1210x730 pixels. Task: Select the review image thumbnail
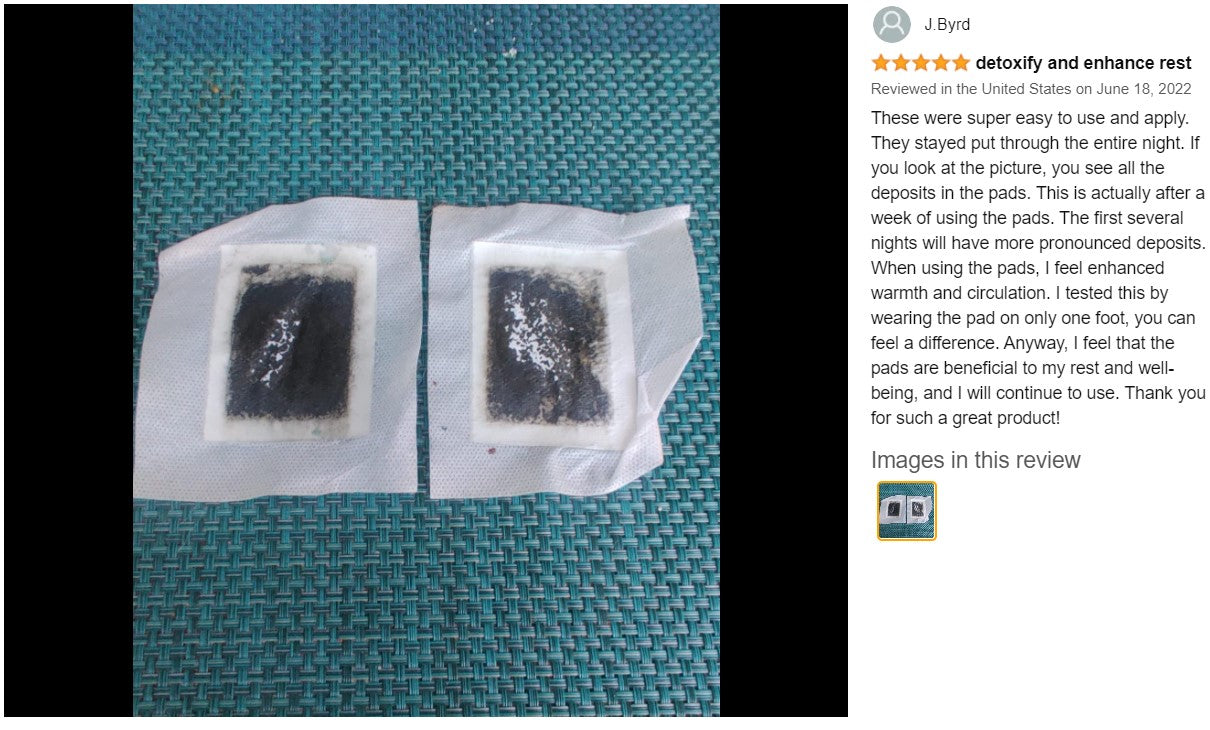907,511
